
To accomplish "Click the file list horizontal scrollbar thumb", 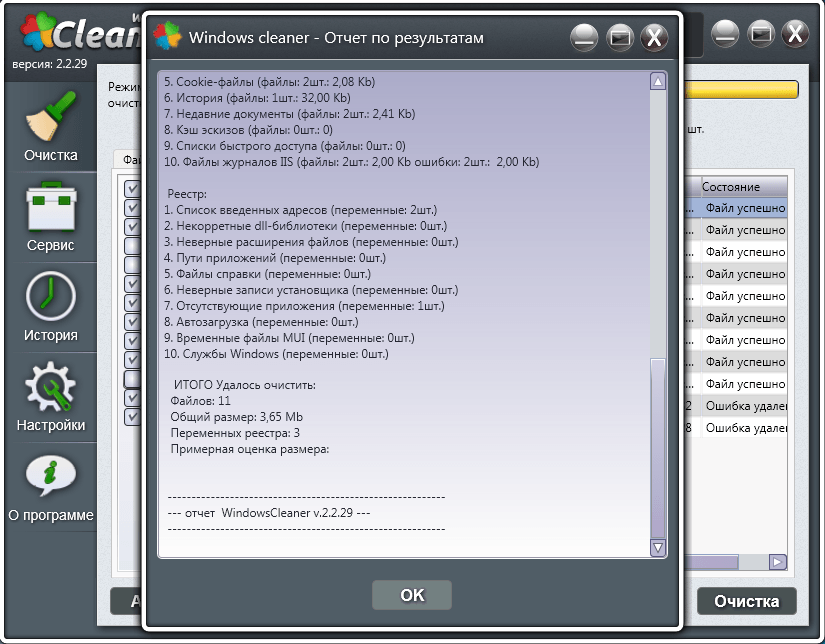I will click(712, 562).
